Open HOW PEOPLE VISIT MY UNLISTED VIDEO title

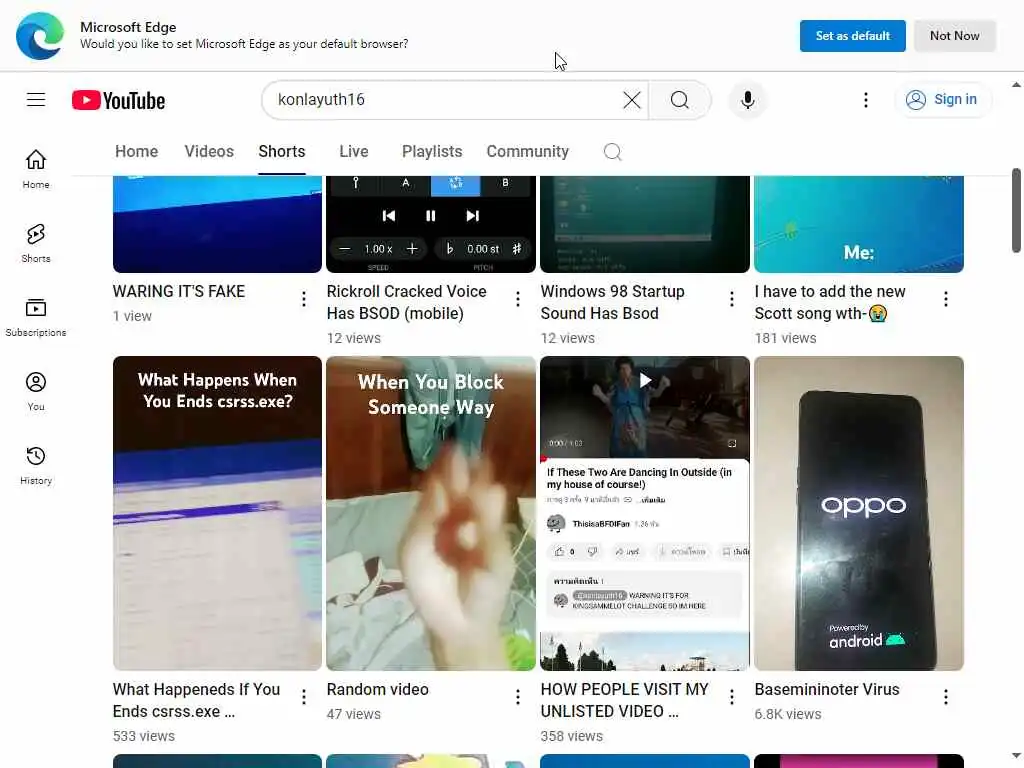click(x=624, y=700)
